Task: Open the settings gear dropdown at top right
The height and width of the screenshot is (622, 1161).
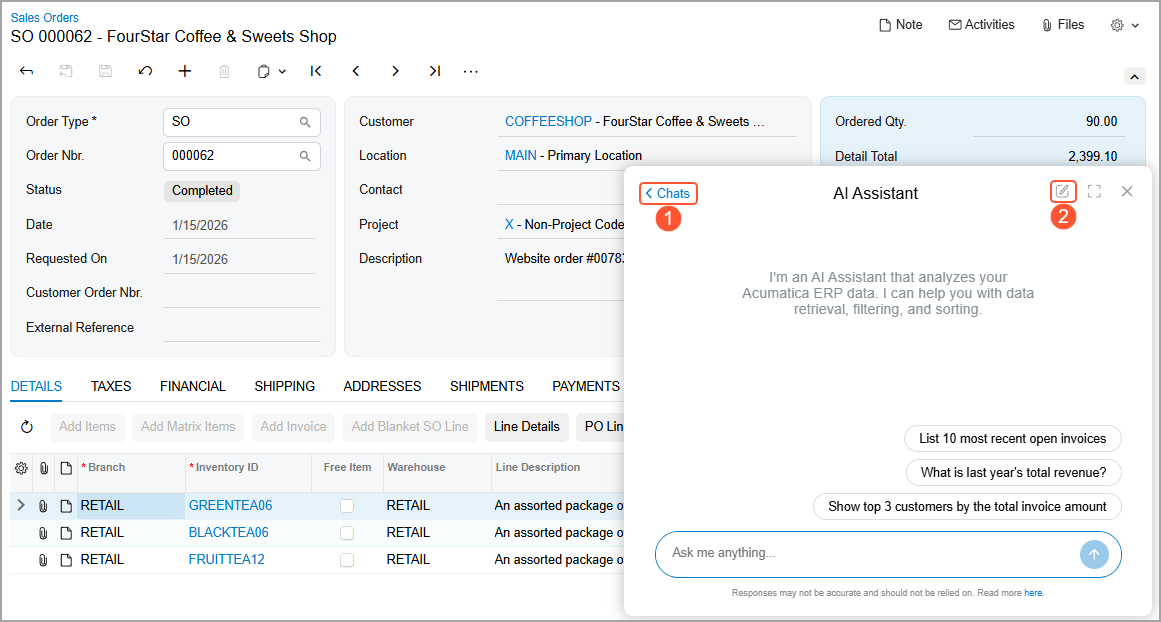Action: 1125,25
